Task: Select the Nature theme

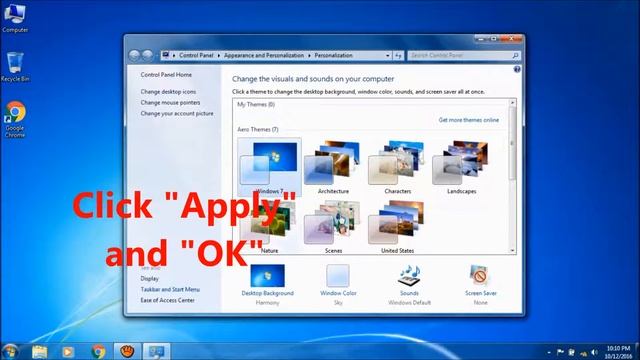Action: click(269, 227)
